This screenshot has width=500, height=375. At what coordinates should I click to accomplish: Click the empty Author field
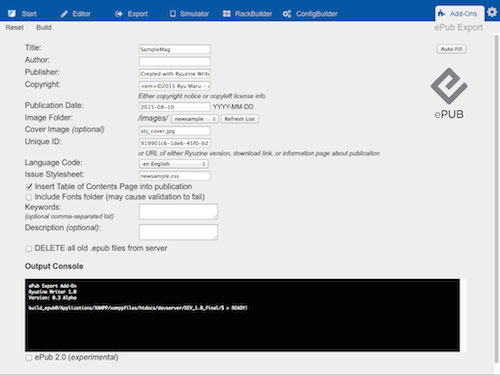tap(175, 61)
